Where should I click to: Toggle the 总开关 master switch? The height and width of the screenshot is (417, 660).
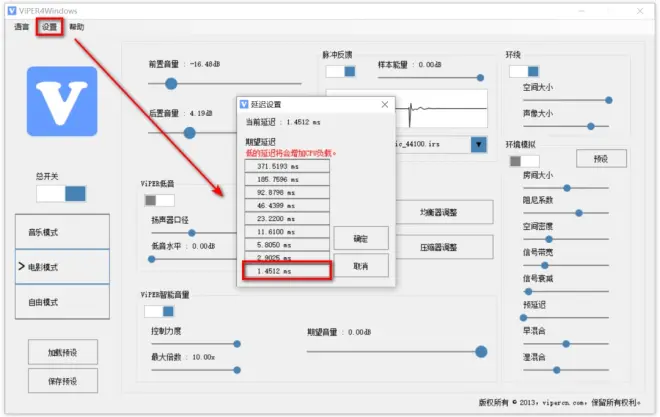tap(61, 194)
